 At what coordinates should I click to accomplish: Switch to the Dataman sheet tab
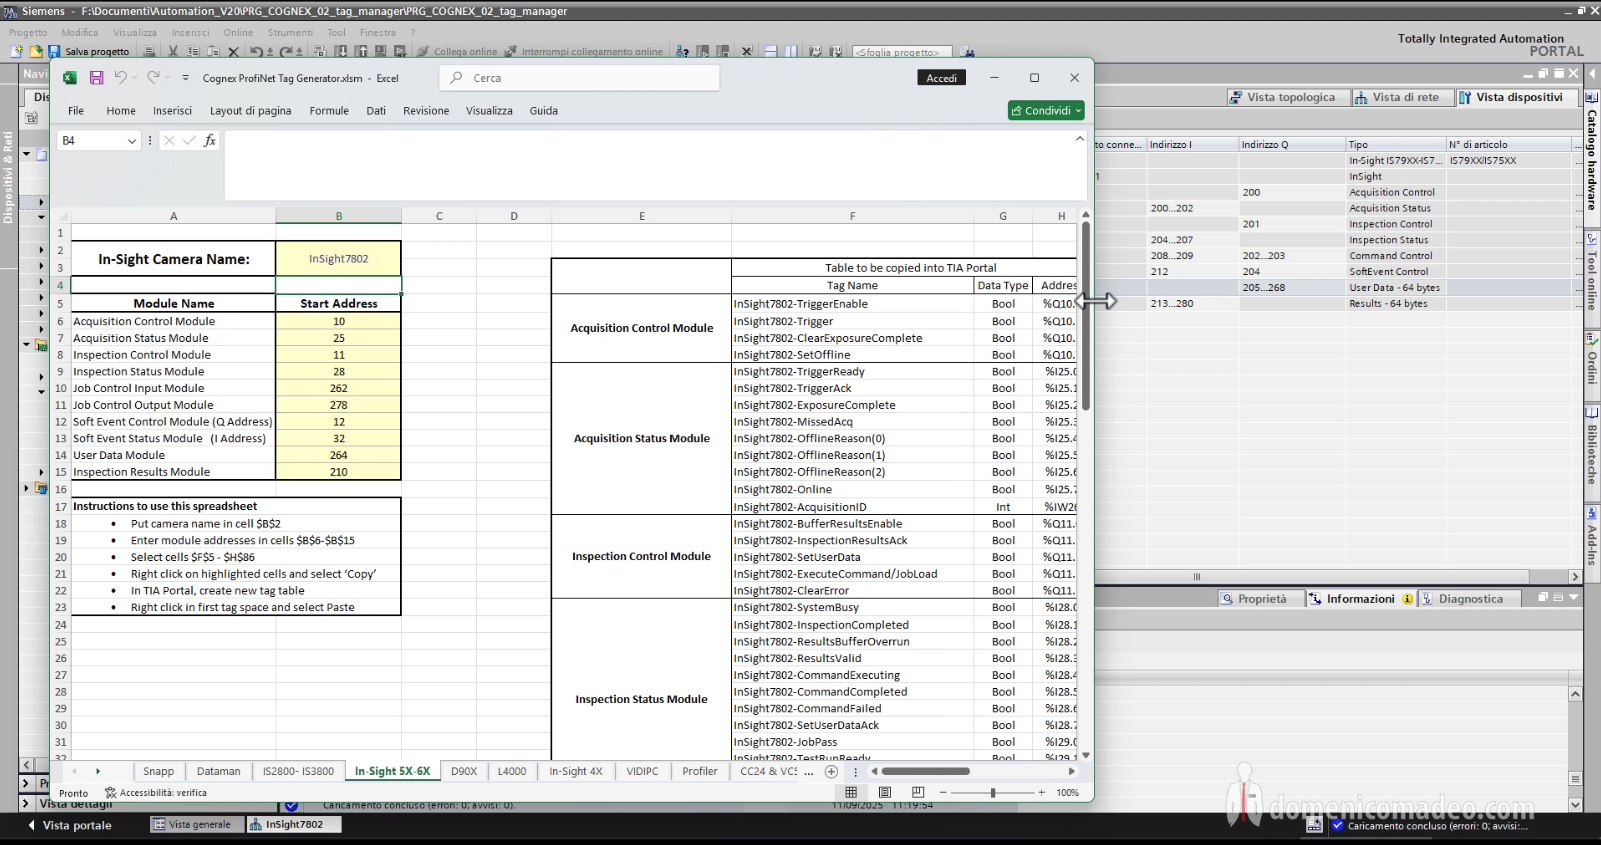pyautogui.click(x=218, y=771)
